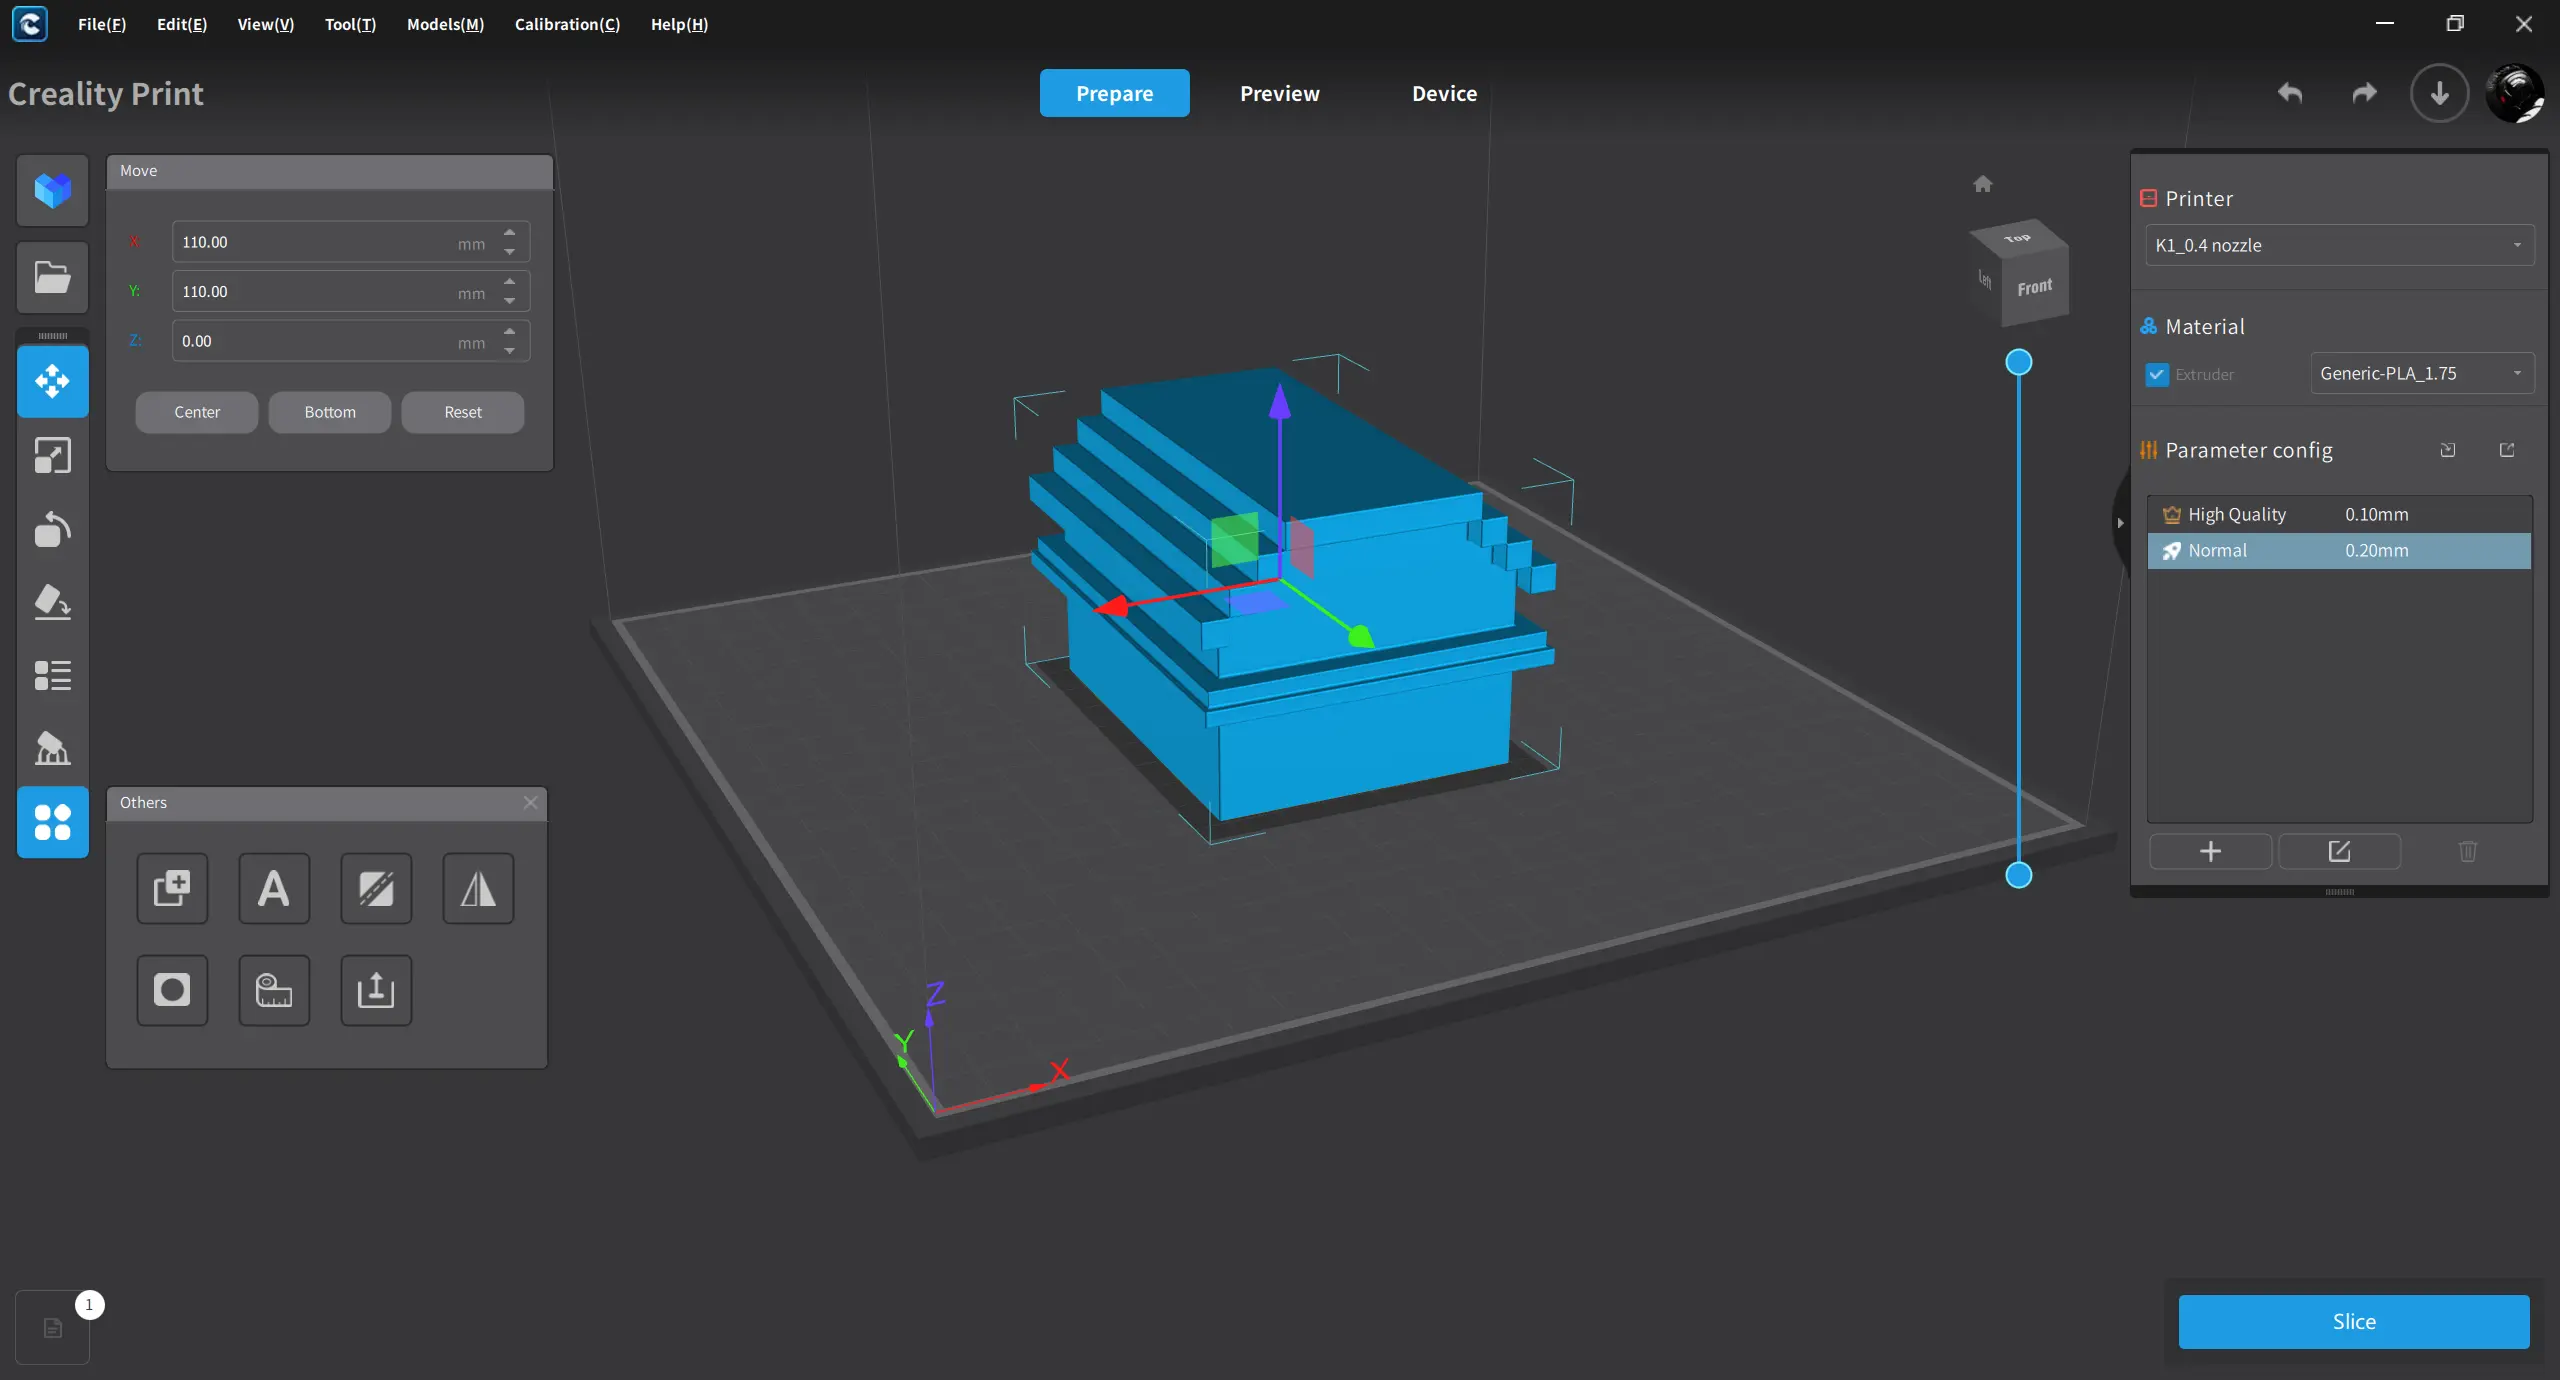
Task: Reset view with the home icon
Action: [x=1983, y=184]
